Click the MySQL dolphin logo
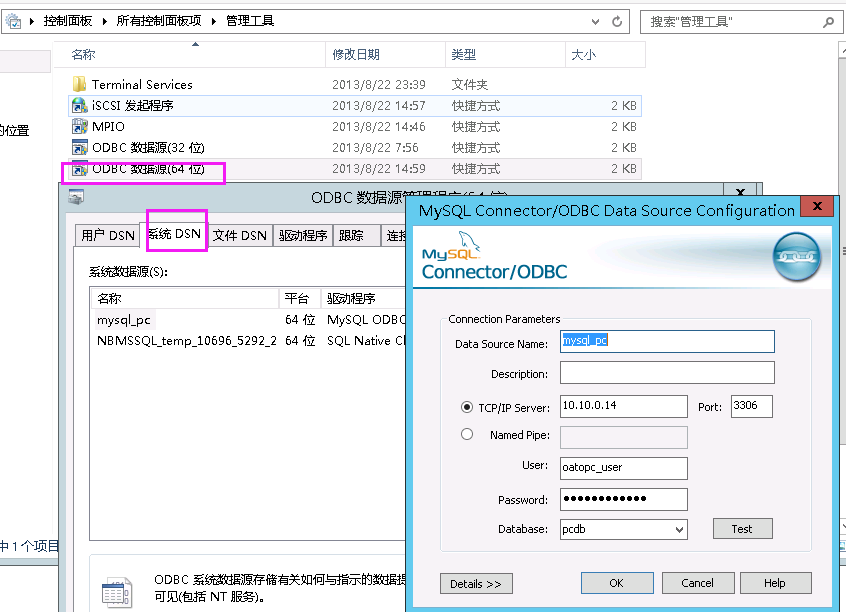The height and width of the screenshot is (612, 846). pyautogui.click(x=469, y=241)
